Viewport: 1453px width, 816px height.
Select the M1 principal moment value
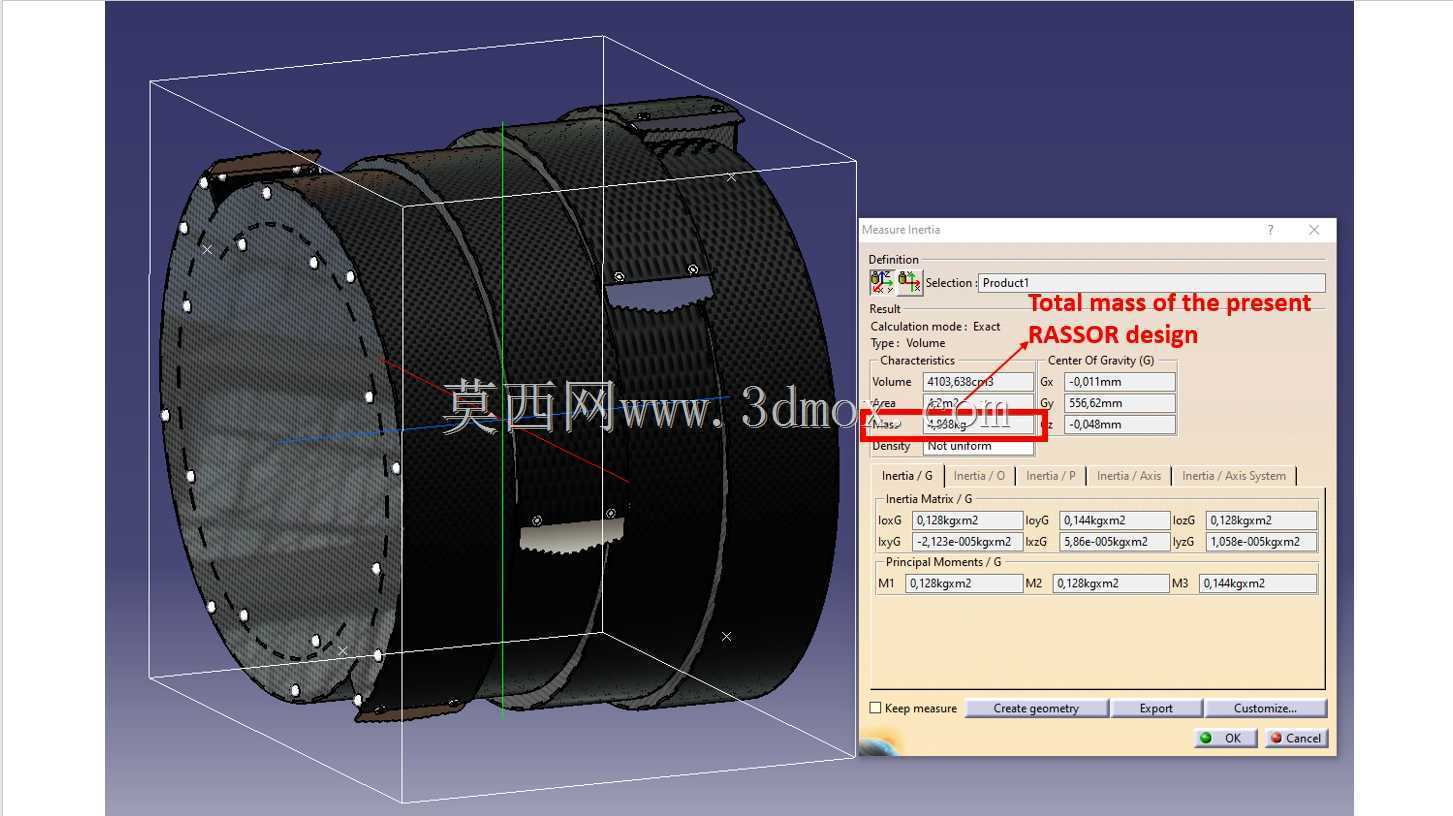click(964, 583)
